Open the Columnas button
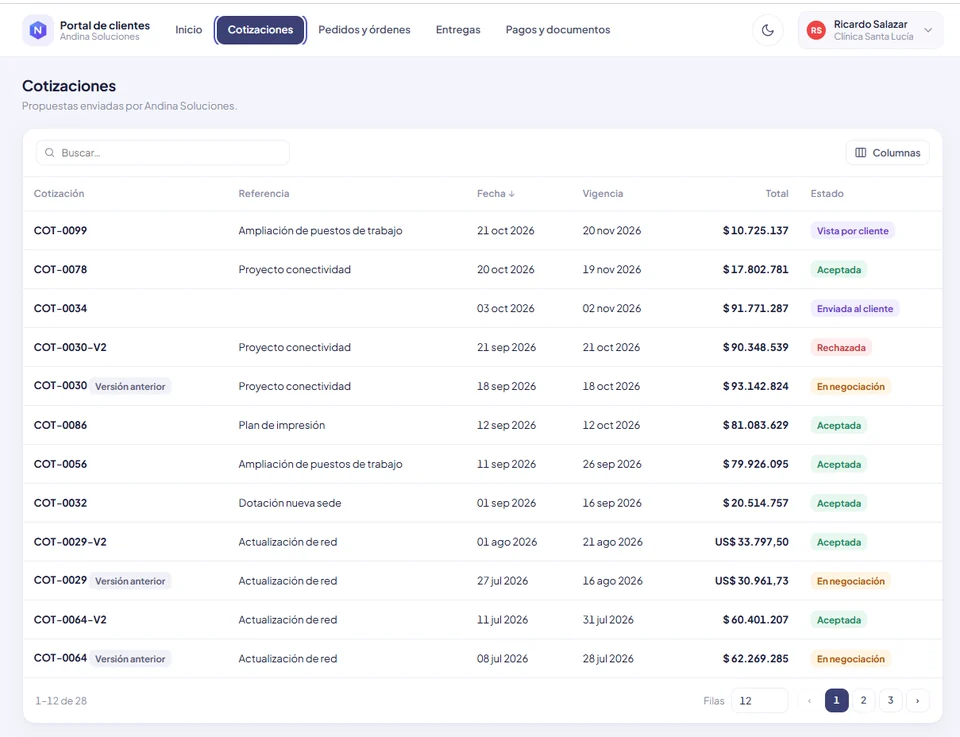This screenshot has width=960, height=737. [x=888, y=152]
